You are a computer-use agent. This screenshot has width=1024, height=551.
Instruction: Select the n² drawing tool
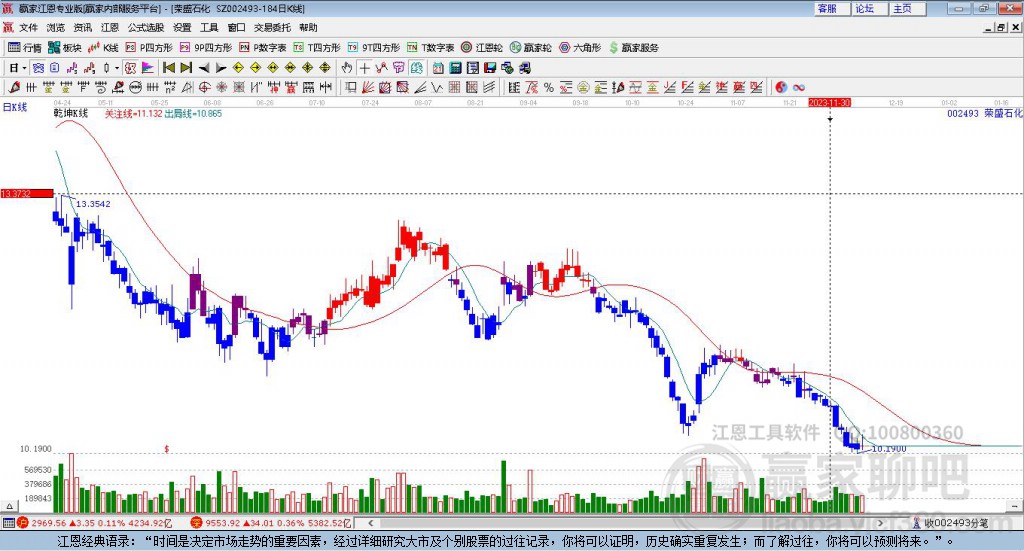click(170, 87)
